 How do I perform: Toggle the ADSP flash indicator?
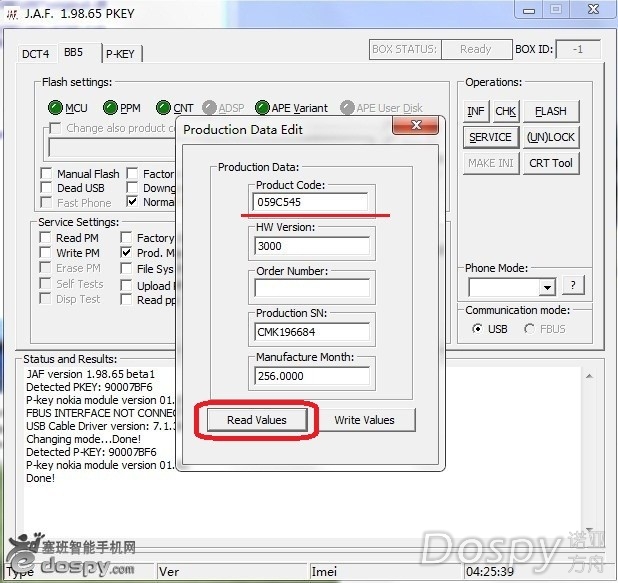coord(209,108)
